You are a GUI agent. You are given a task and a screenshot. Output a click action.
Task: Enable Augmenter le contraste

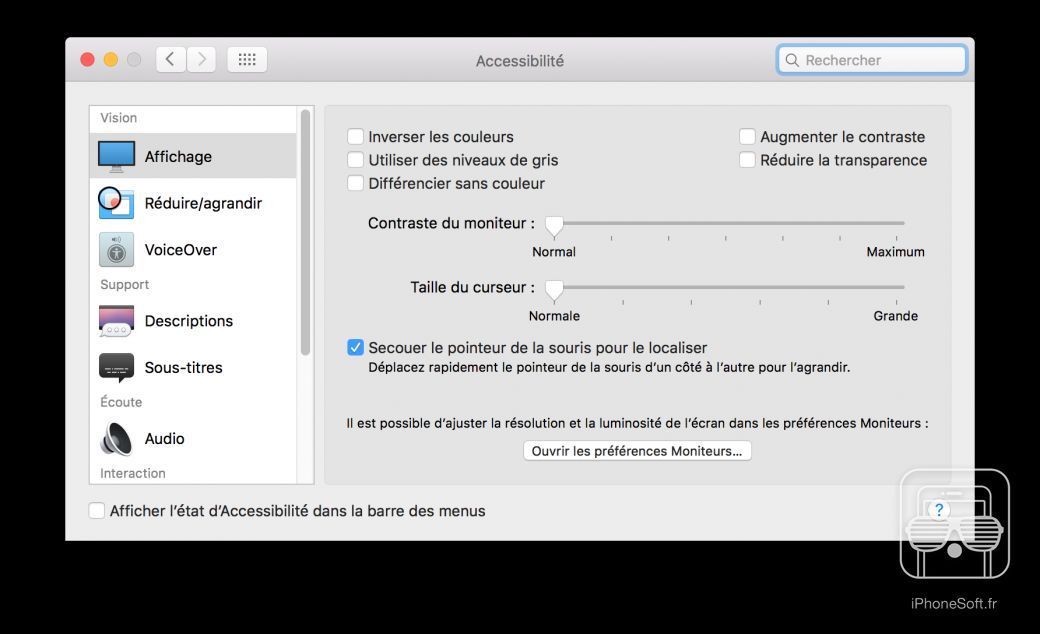[747, 136]
